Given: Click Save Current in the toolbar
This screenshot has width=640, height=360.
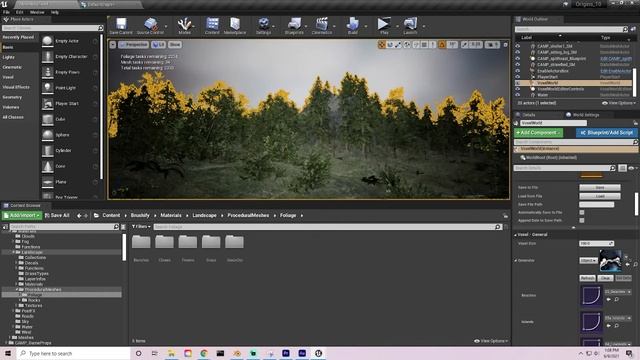Looking at the screenshot, I should 121,26.
